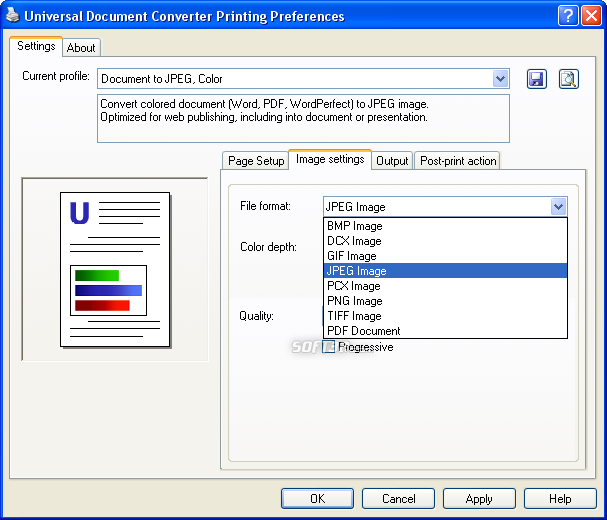Choose TIFF Image from format list
607x520 pixels.
445,316
